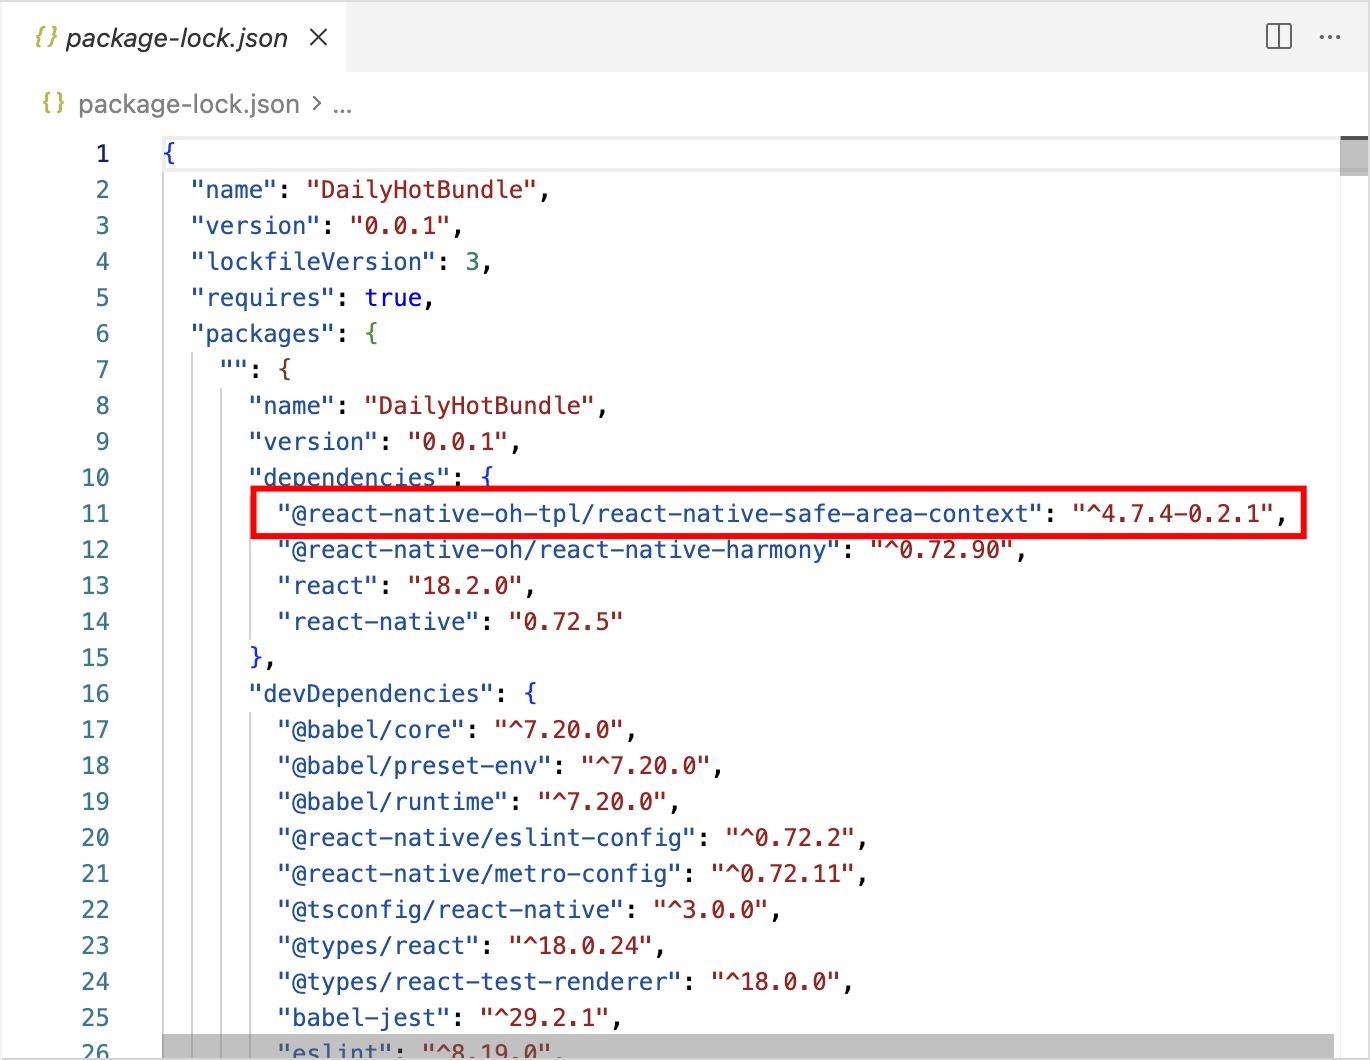The image size is (1370, 1060).
Task: Click the "version" key on line 3
Action: 256,226
